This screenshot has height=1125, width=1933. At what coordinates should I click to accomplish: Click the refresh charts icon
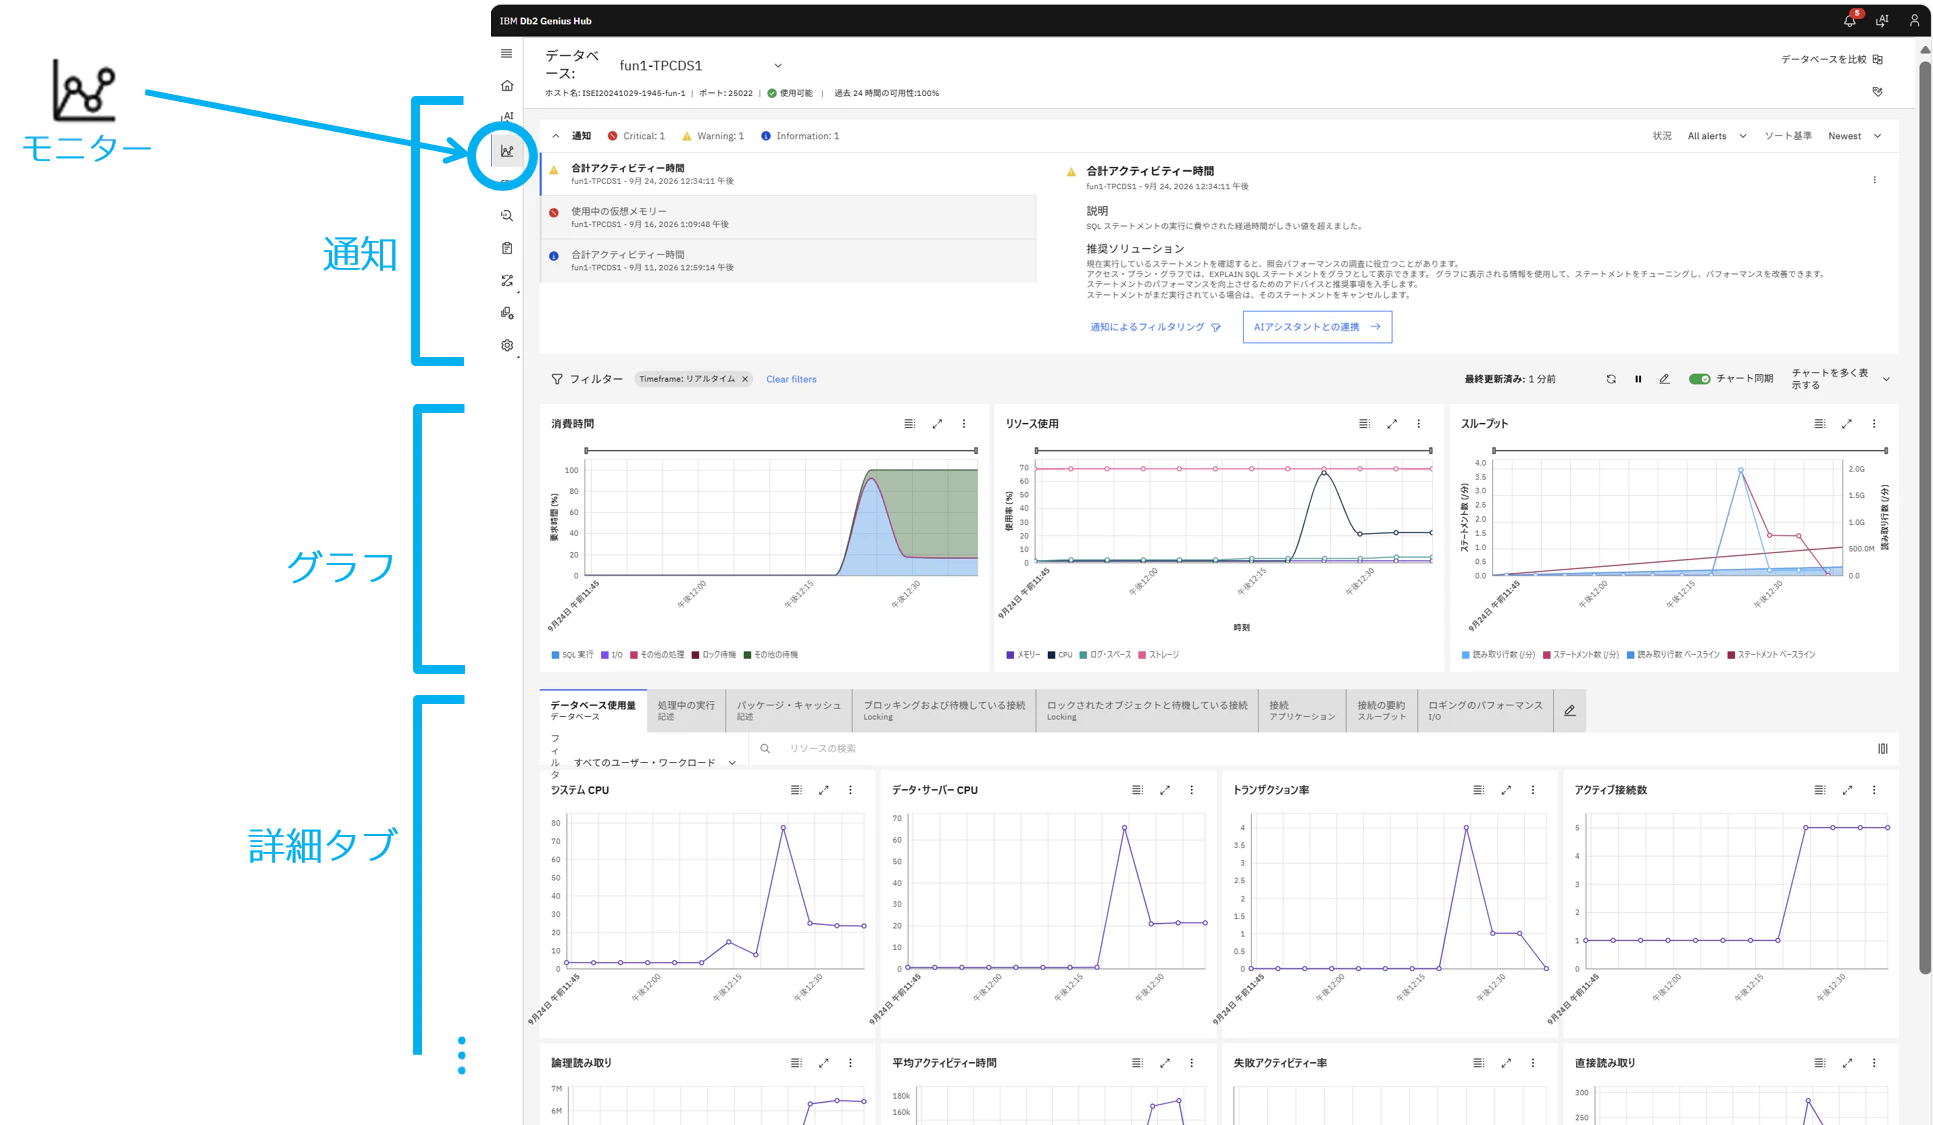[x=1611, y=379]
